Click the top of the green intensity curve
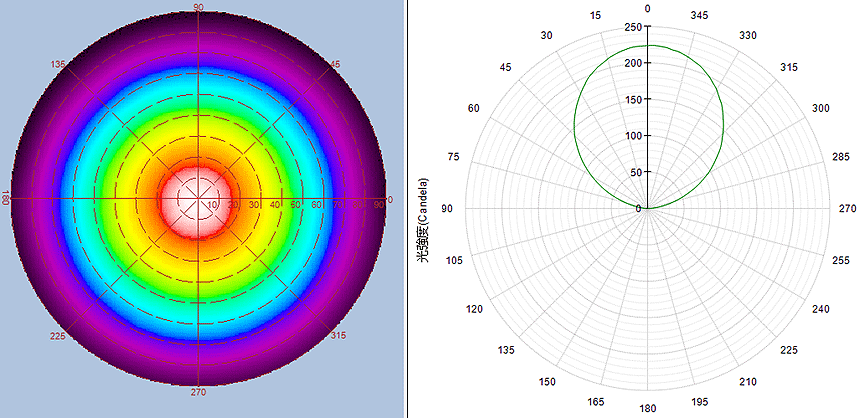 coord(648,45)
